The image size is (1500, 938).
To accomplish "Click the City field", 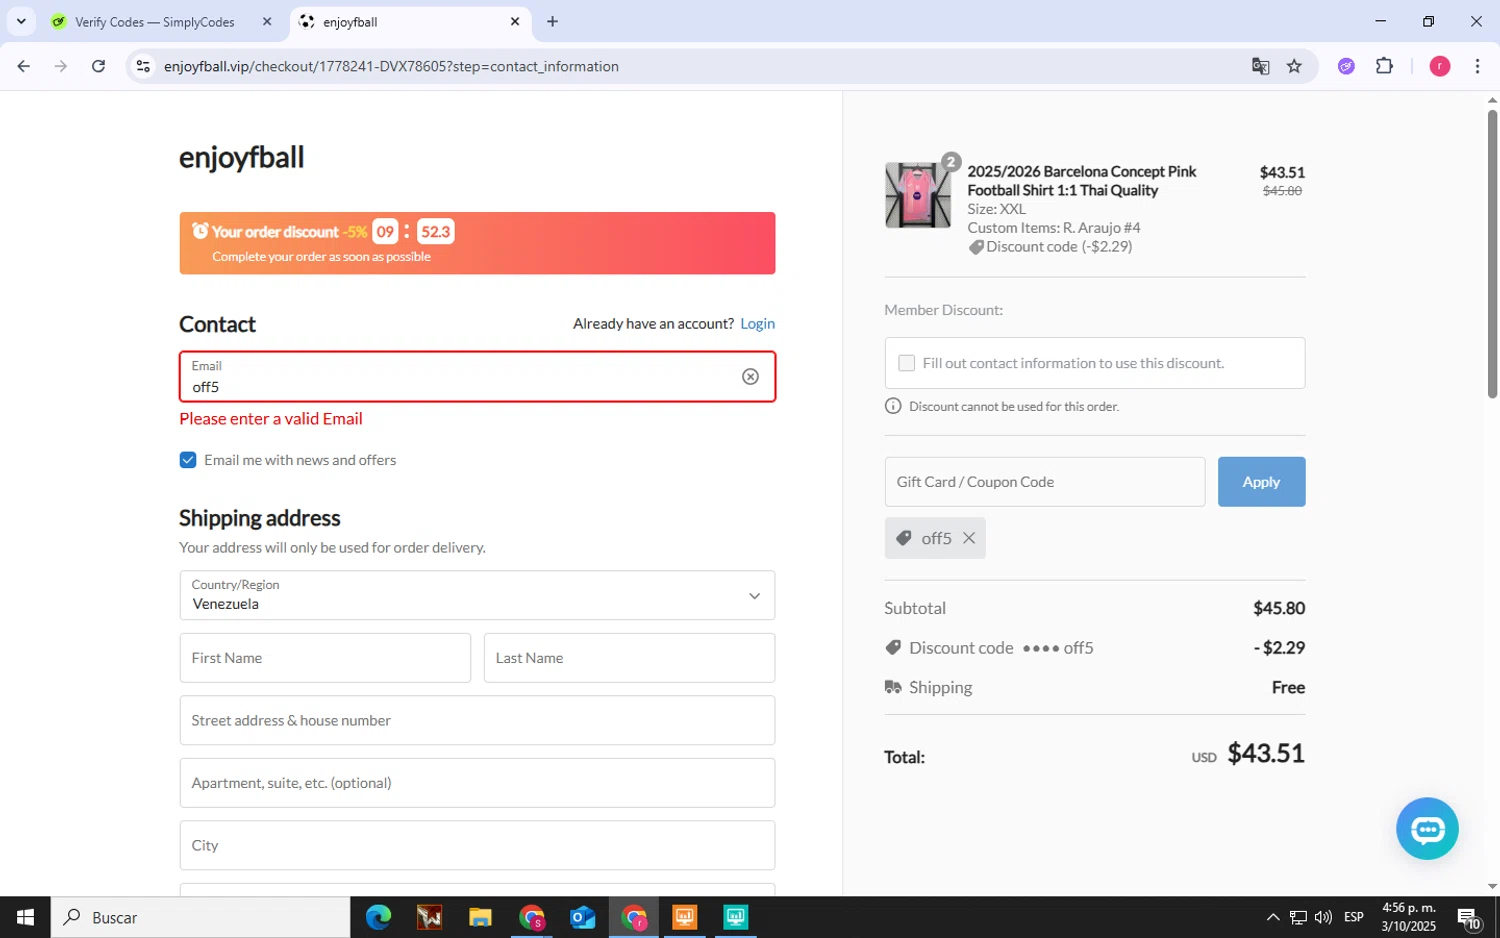I will point(477,845).
